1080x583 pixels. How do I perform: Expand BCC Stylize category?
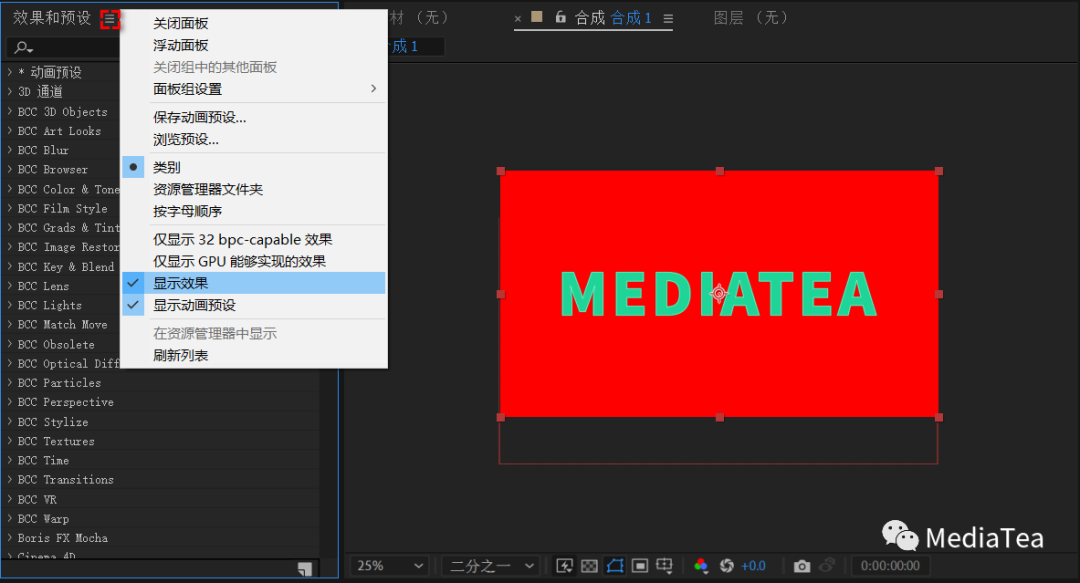coord(10,421)
